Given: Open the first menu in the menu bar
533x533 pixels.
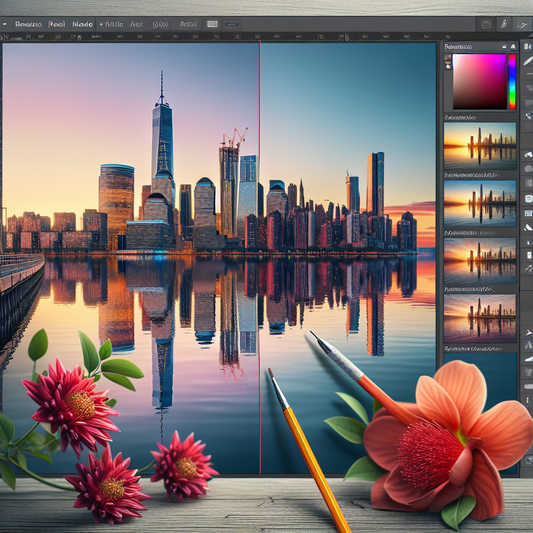Looking at the screenshot, I should point(29,24).
